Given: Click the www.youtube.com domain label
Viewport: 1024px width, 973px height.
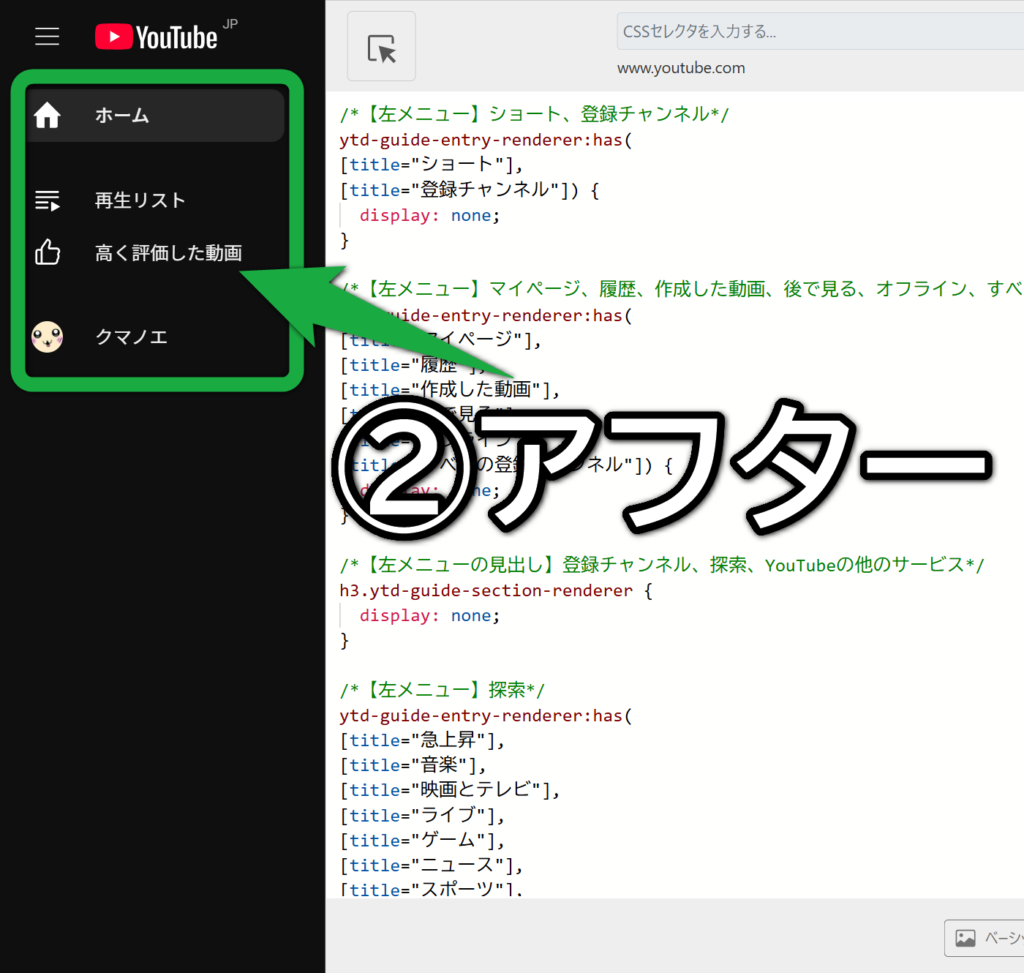Looking at the screenshot, I should pos(681,68).
